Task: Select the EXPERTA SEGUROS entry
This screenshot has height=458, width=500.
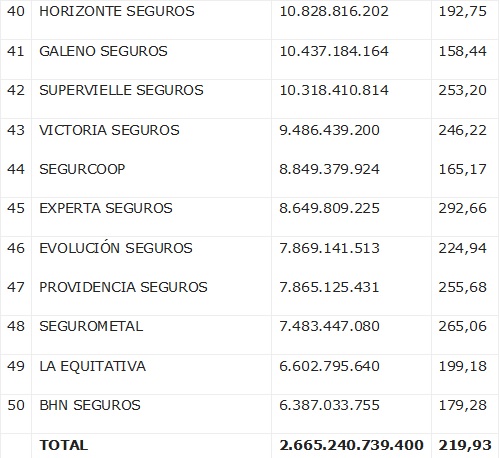Action: pyautogui.click(x=106, y=208)
